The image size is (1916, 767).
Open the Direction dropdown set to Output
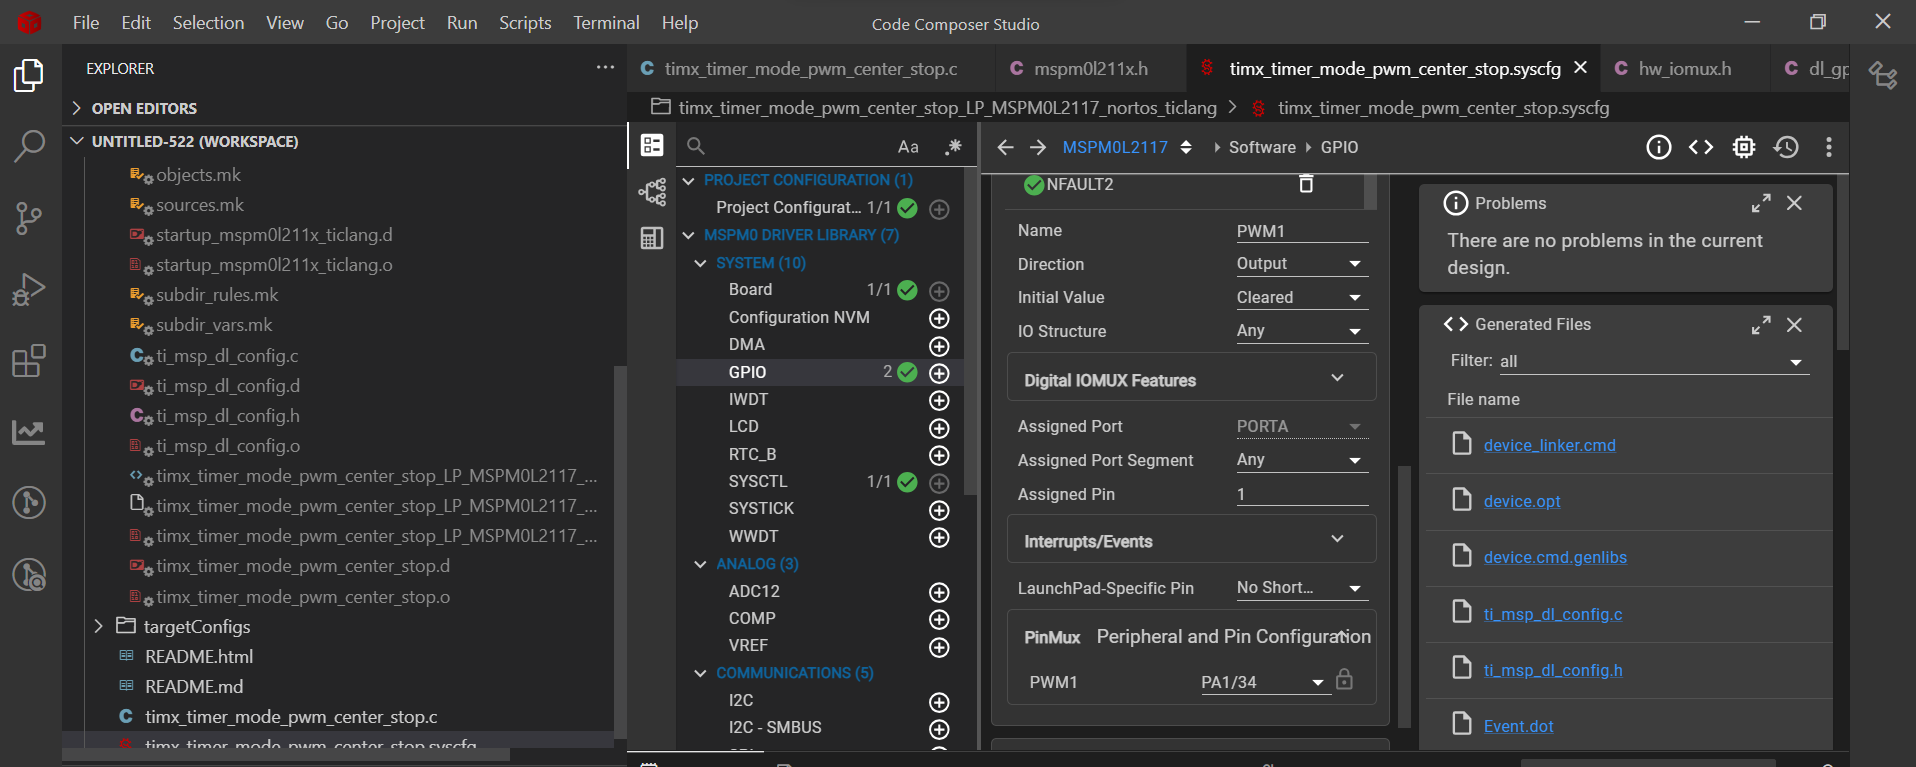(x=1301, y=264)
